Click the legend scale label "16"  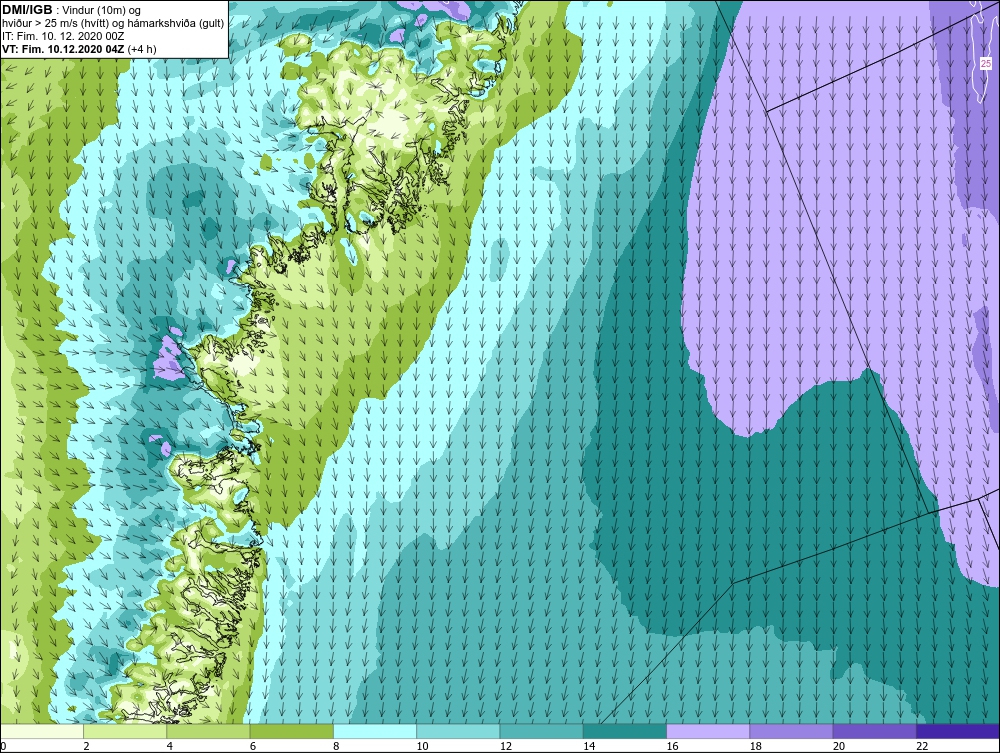(672, 747)
